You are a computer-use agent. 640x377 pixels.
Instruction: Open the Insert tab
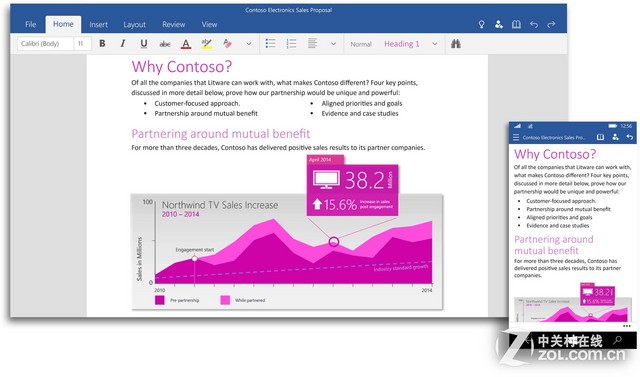coord(98,24)
